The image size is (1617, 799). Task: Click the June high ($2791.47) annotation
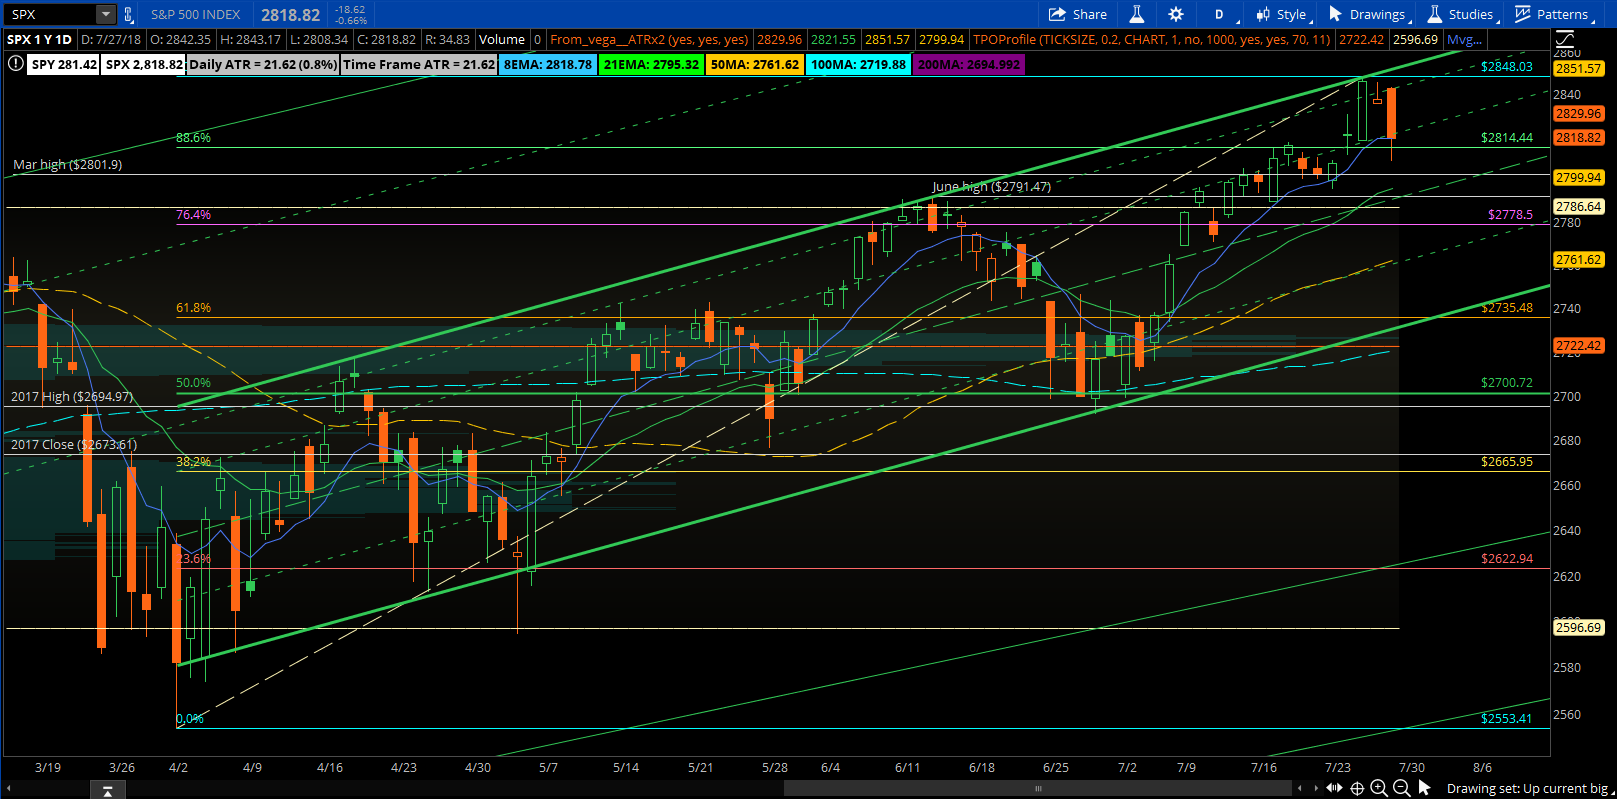[992, 187]
